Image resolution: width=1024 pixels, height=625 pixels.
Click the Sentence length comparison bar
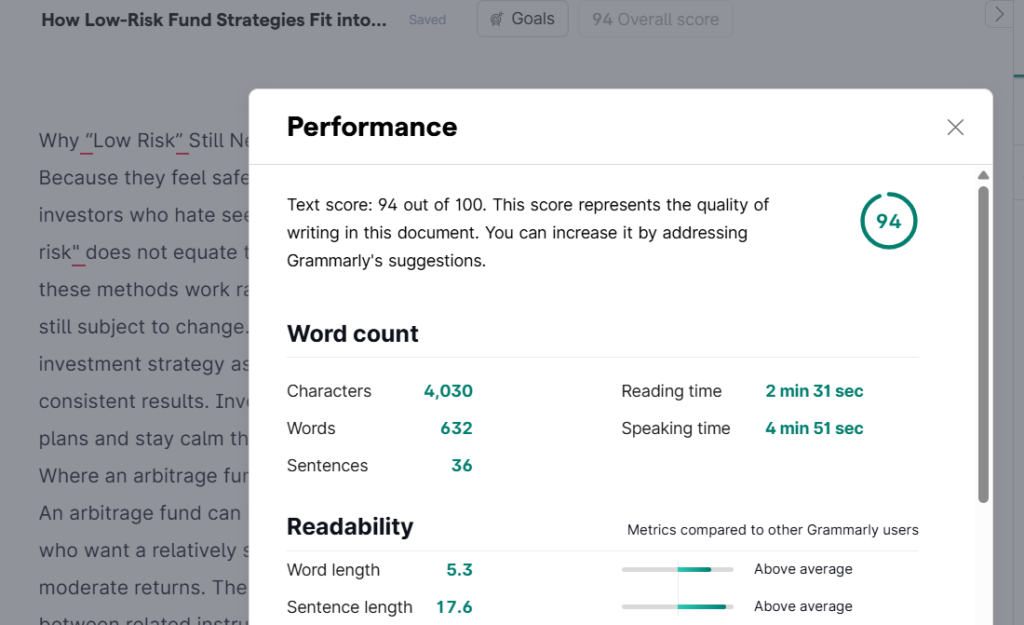tap(677, 606)
